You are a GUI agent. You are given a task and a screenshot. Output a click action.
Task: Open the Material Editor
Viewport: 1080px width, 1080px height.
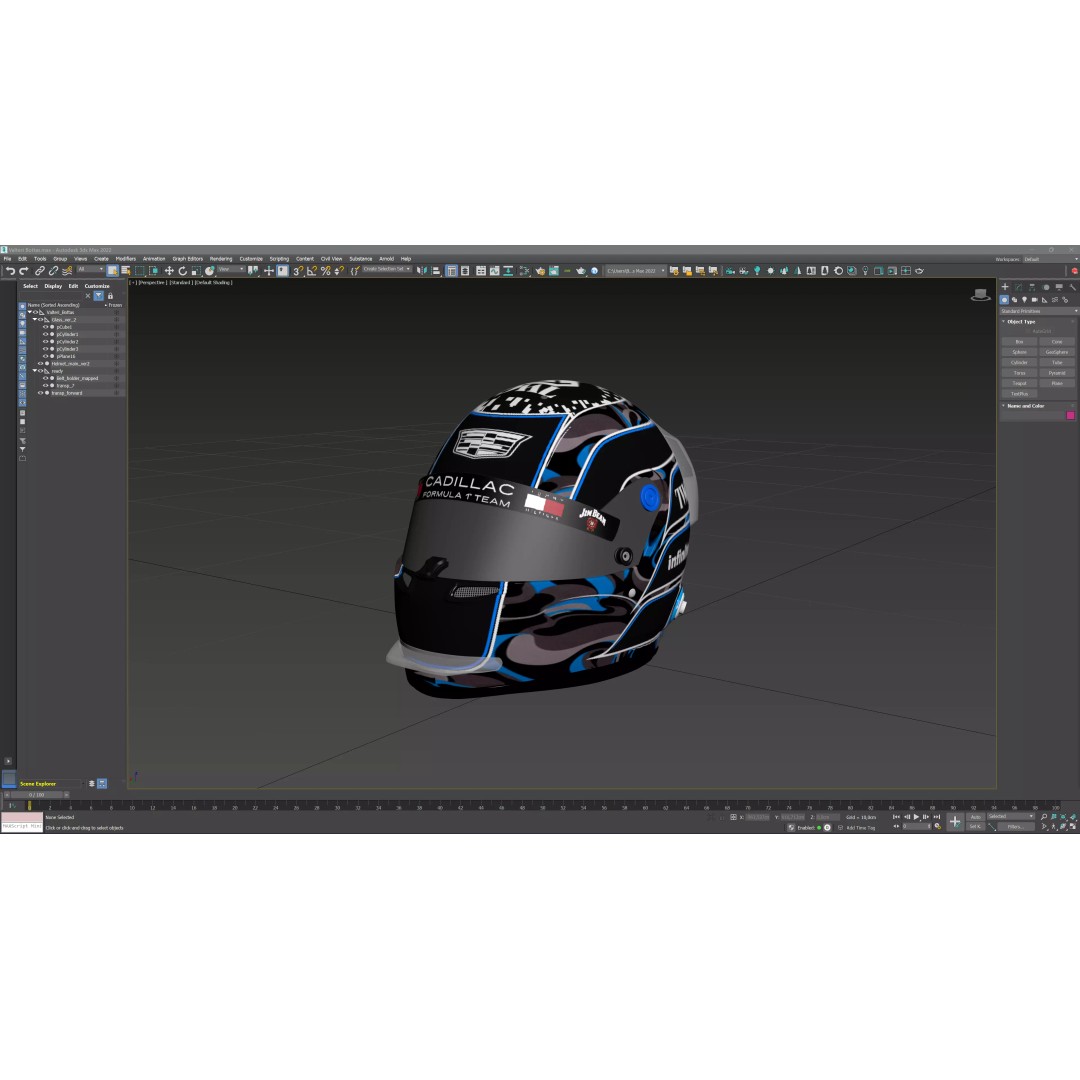pos(524,271)
